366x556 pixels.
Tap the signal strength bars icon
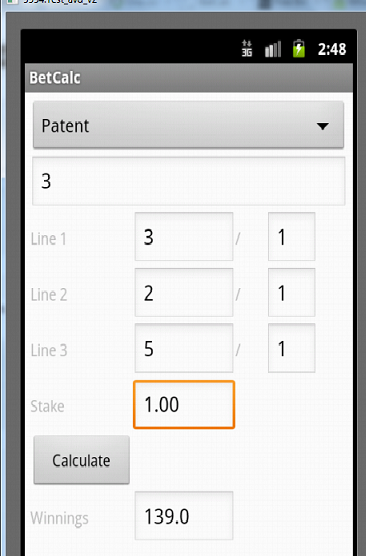[273, 49]
